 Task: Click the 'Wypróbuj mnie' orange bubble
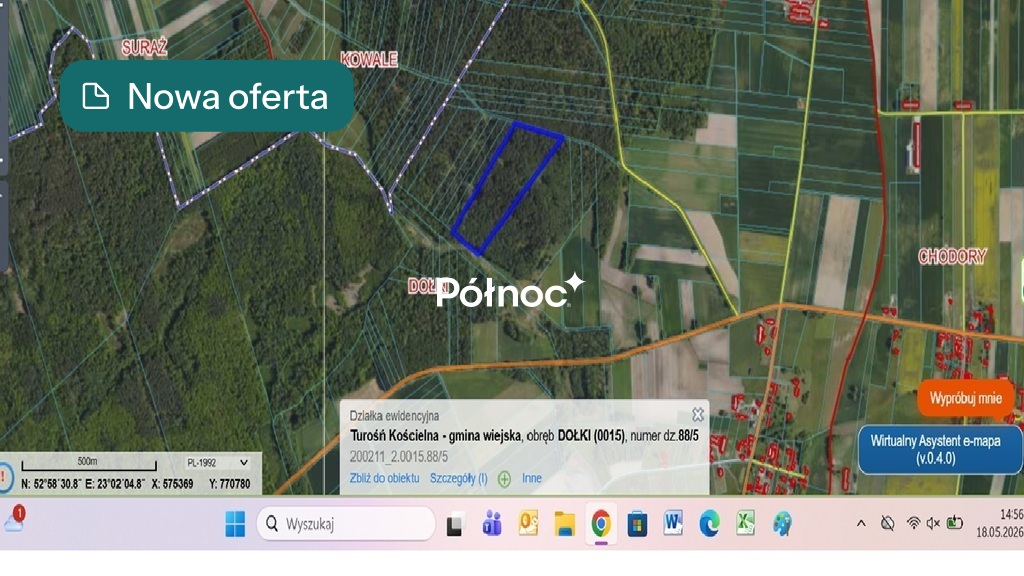(965, 398)
